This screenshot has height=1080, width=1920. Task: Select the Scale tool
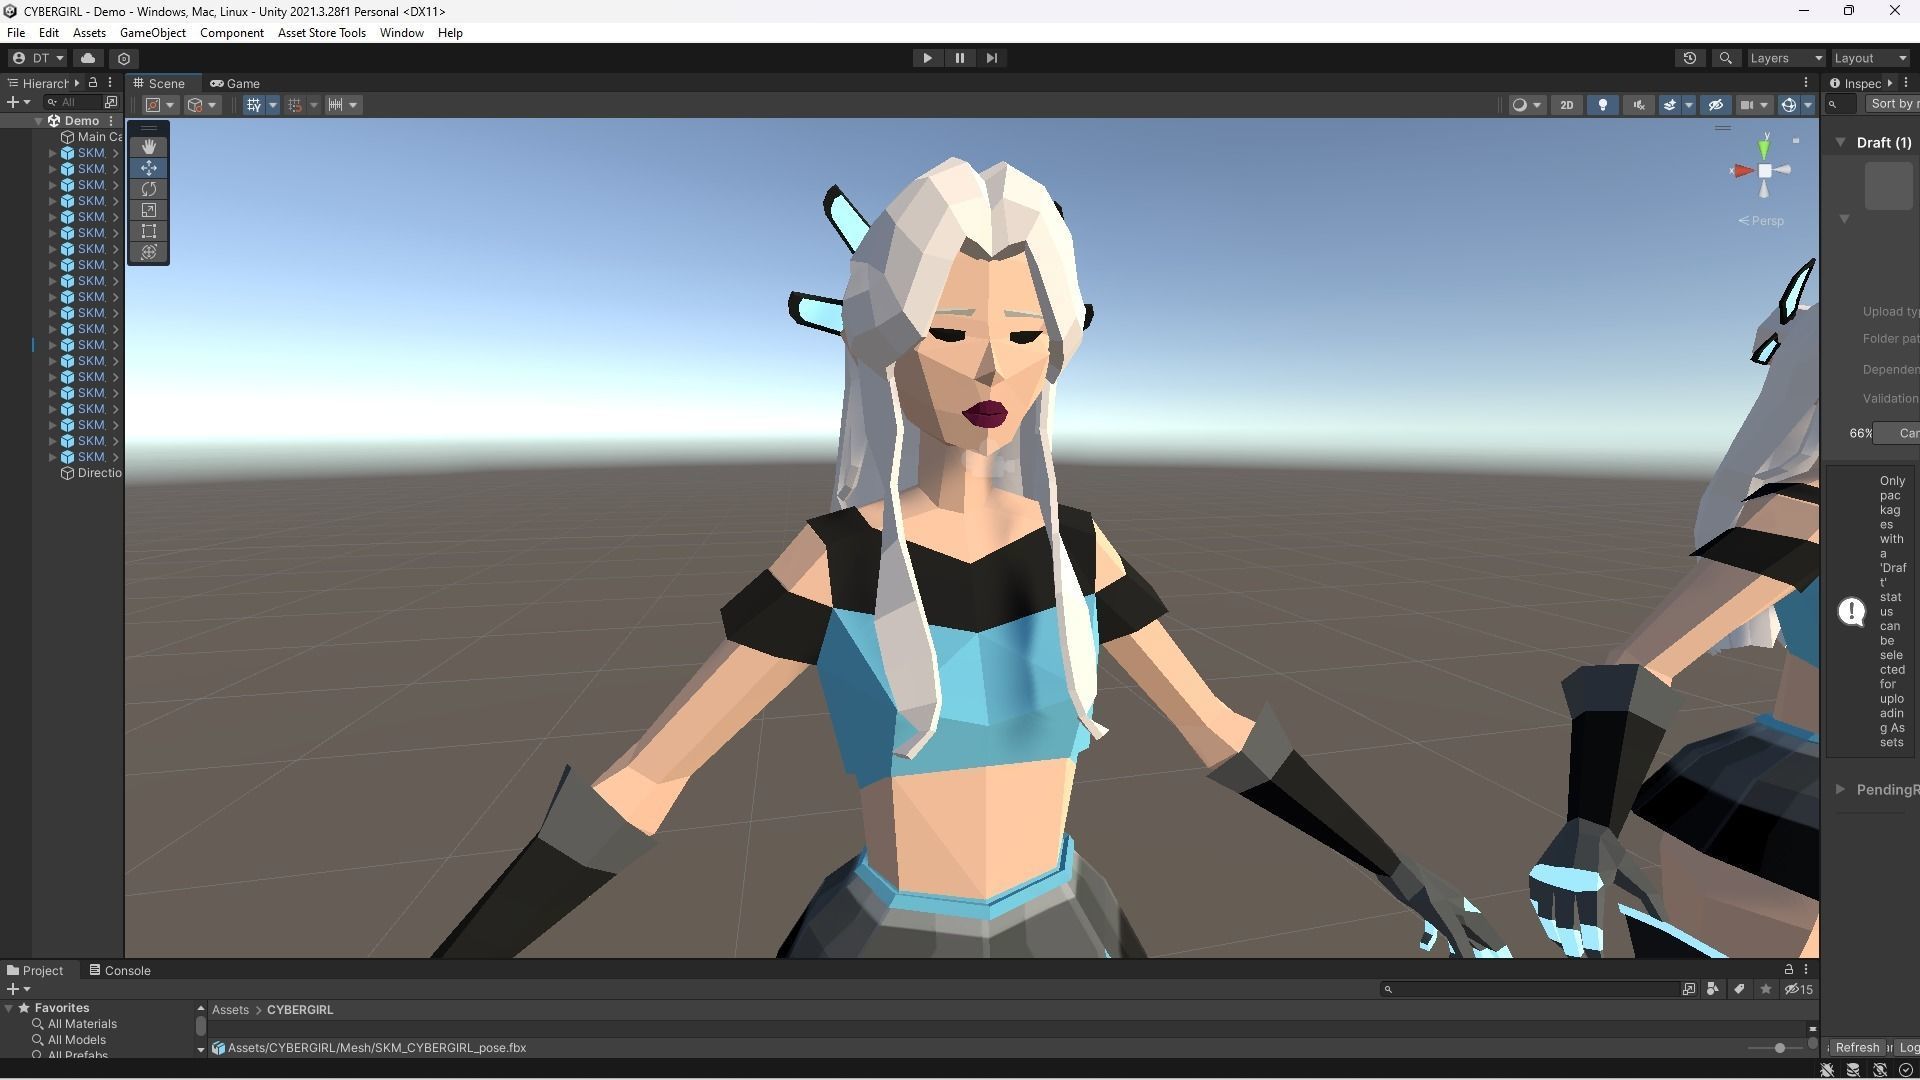point(149,210)
